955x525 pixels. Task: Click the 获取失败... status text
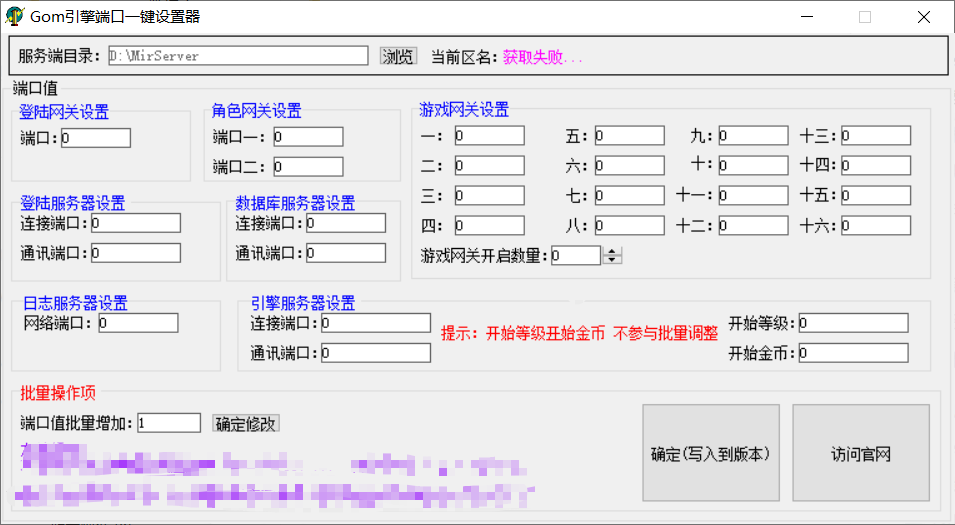coord(542,57)
